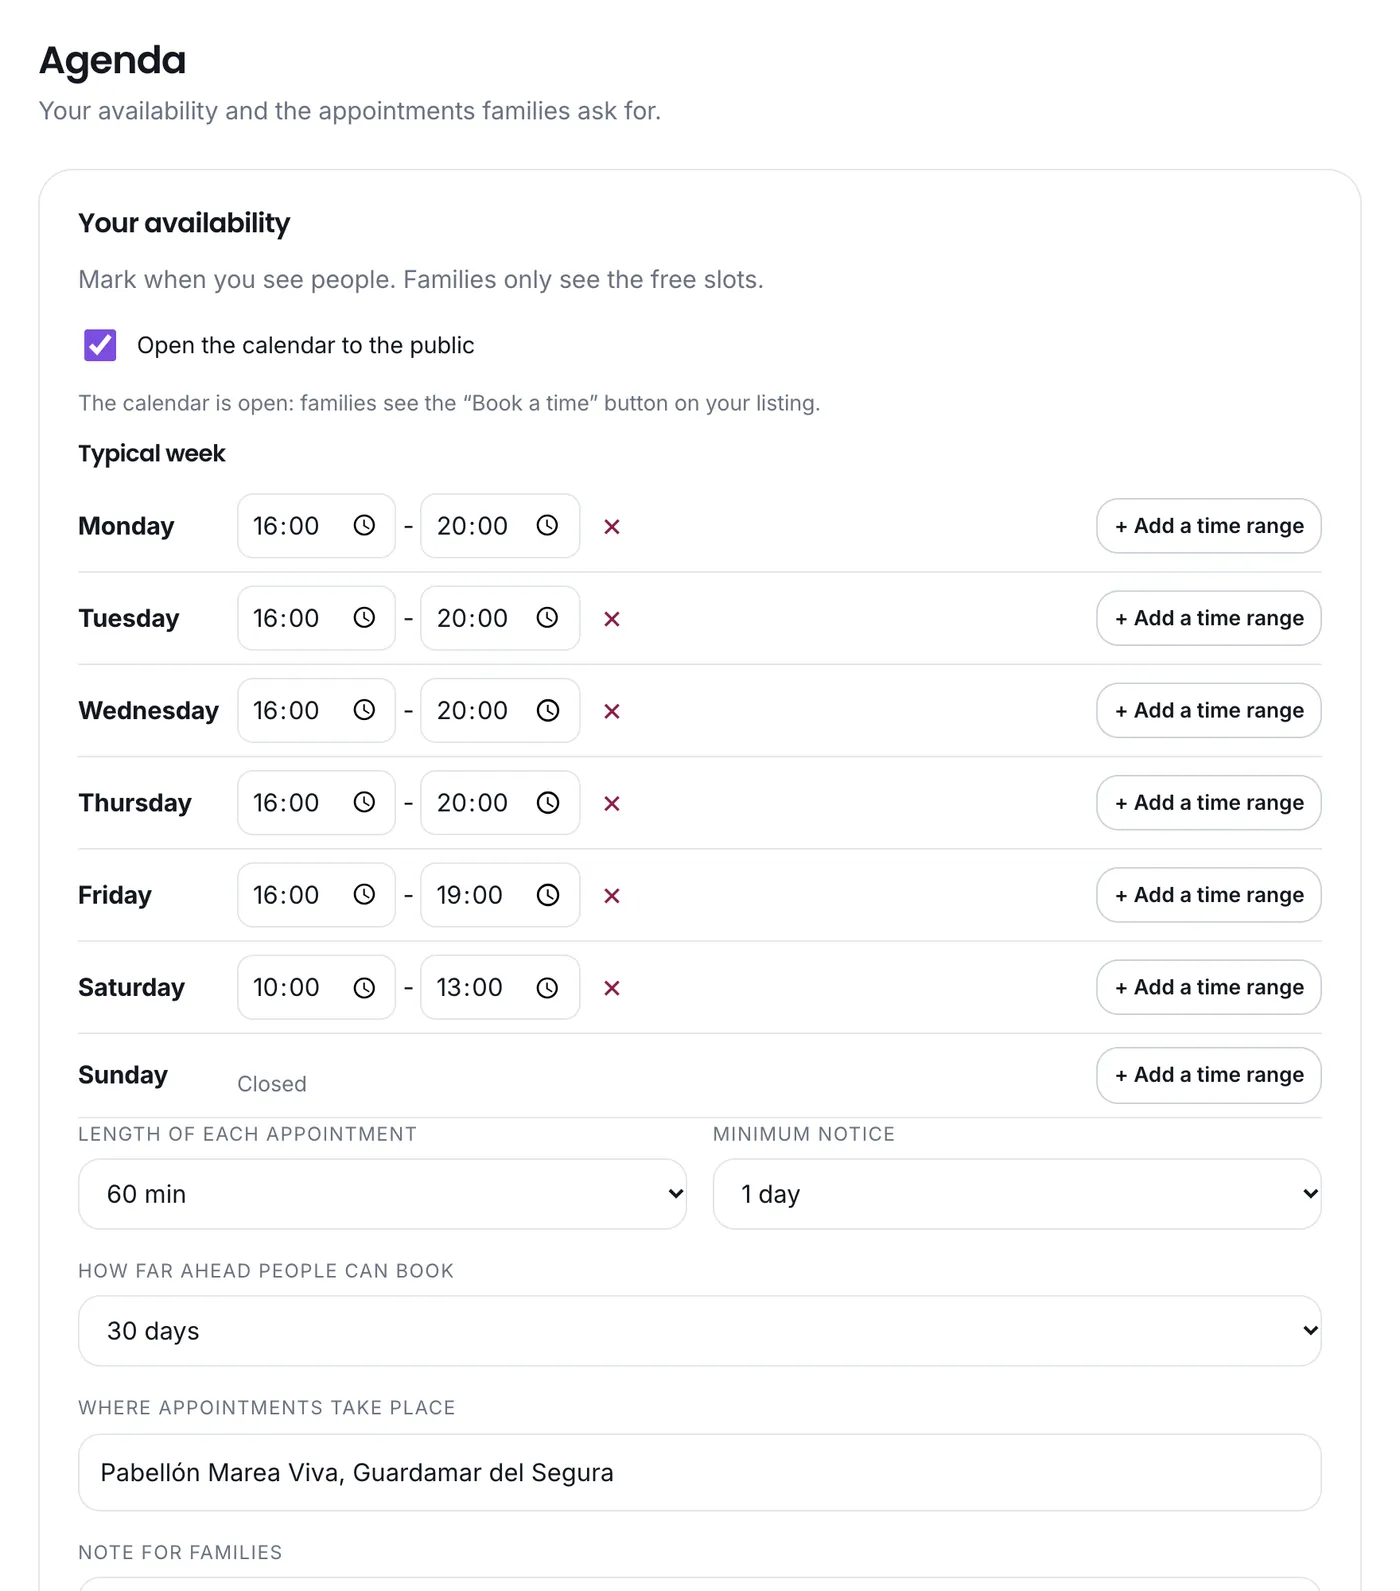Remove Tuesday time range with red X
This screenshot has height=1591, width=1400.
612,619
